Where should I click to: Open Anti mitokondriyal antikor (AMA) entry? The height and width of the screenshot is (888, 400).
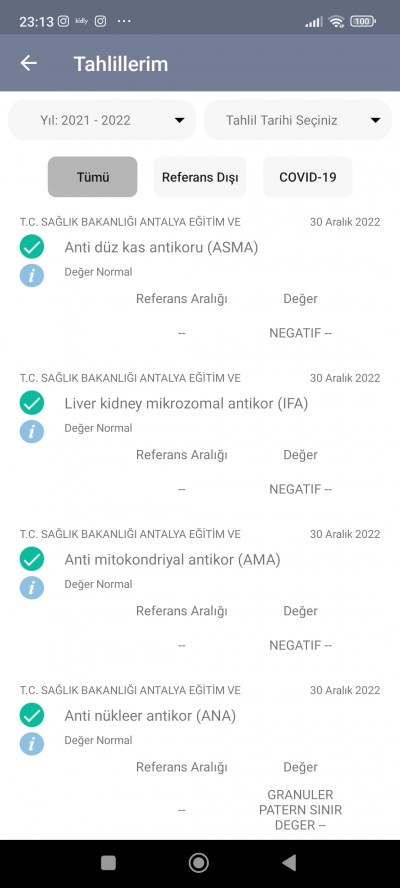coord(173,560)
